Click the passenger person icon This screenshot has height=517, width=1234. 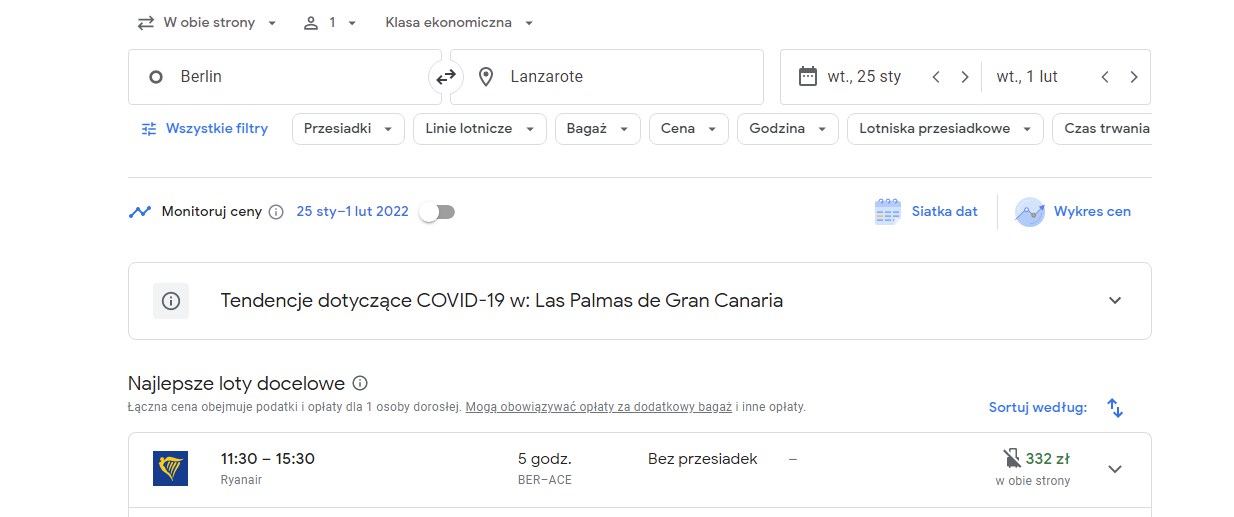(x=311, y=22)
